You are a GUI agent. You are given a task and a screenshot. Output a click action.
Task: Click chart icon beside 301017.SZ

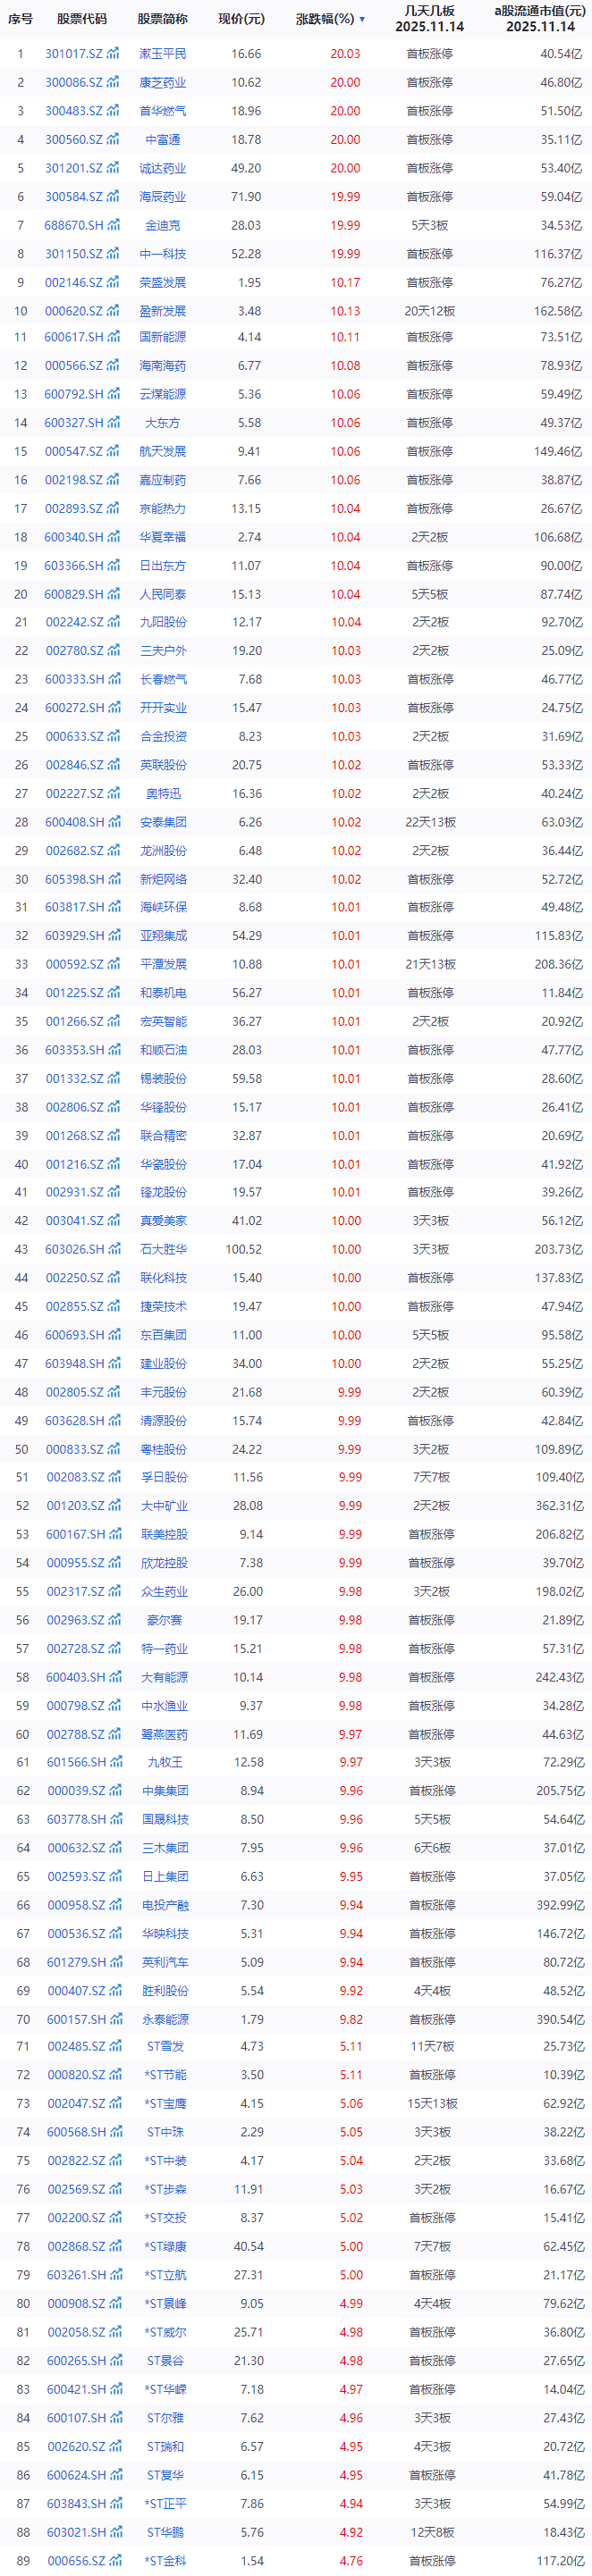(113, 54)
